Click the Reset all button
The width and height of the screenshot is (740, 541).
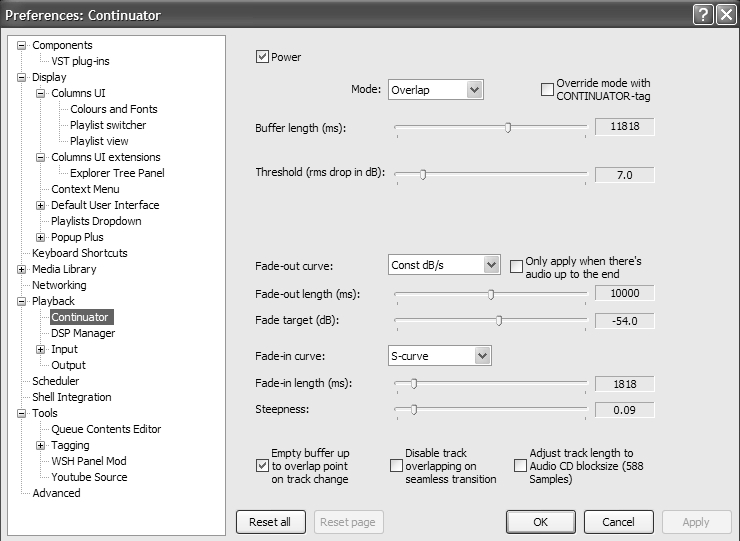coord(270,522)
